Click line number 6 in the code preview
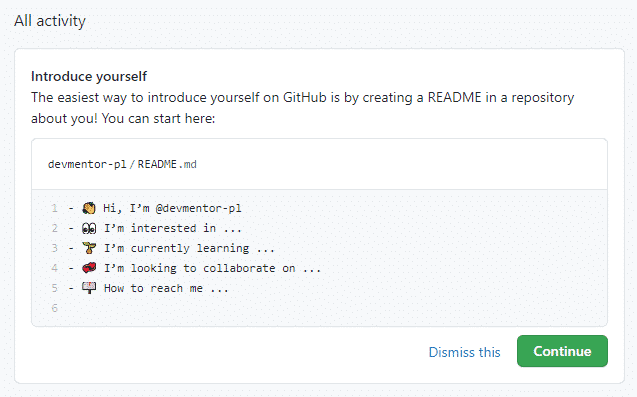The image size is (637, 397). point(54,308)
